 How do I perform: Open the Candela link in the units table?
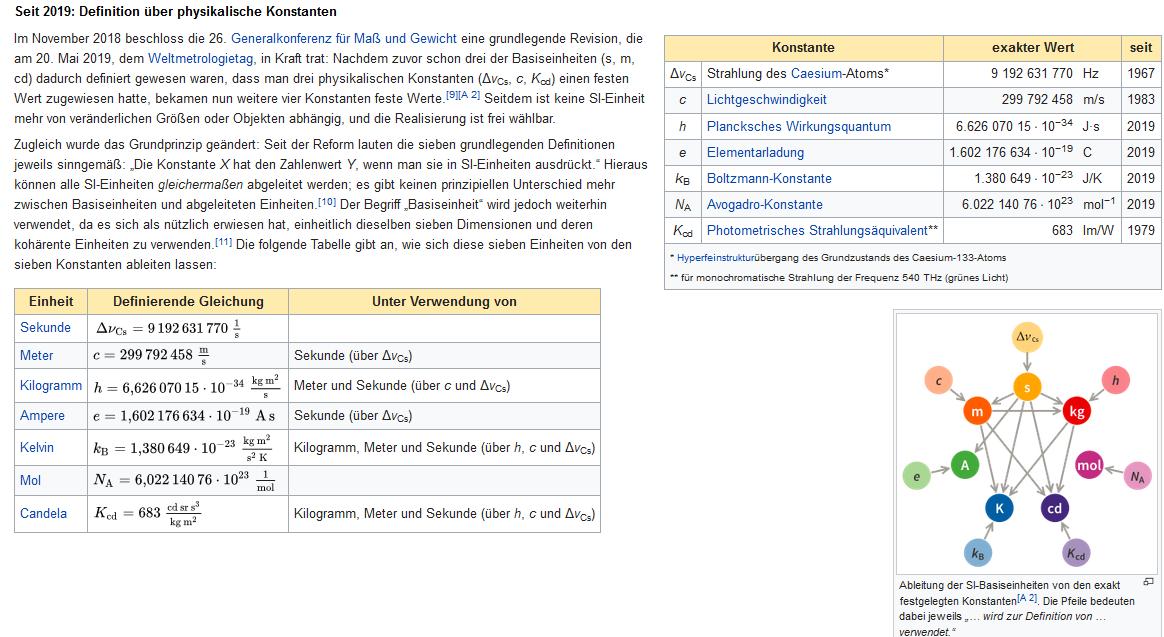(44, 513)
